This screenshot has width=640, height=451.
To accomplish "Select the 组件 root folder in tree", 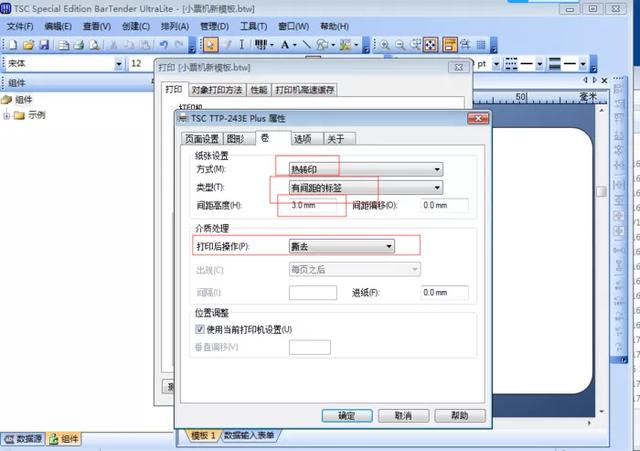I will pos(23,100).
